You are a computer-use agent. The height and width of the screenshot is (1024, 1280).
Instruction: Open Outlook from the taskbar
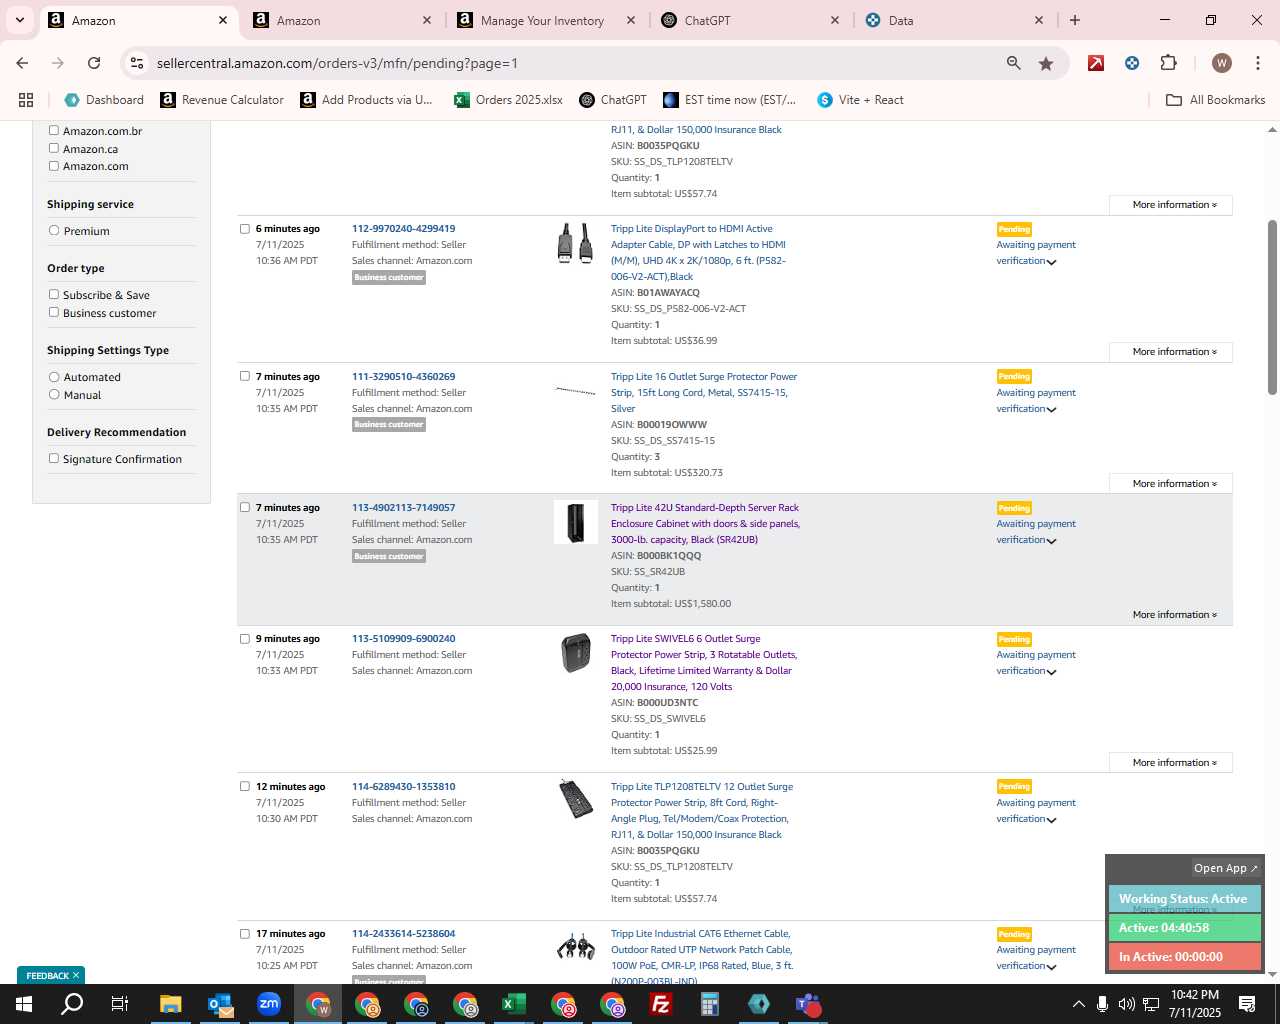tap(220, 1004)
